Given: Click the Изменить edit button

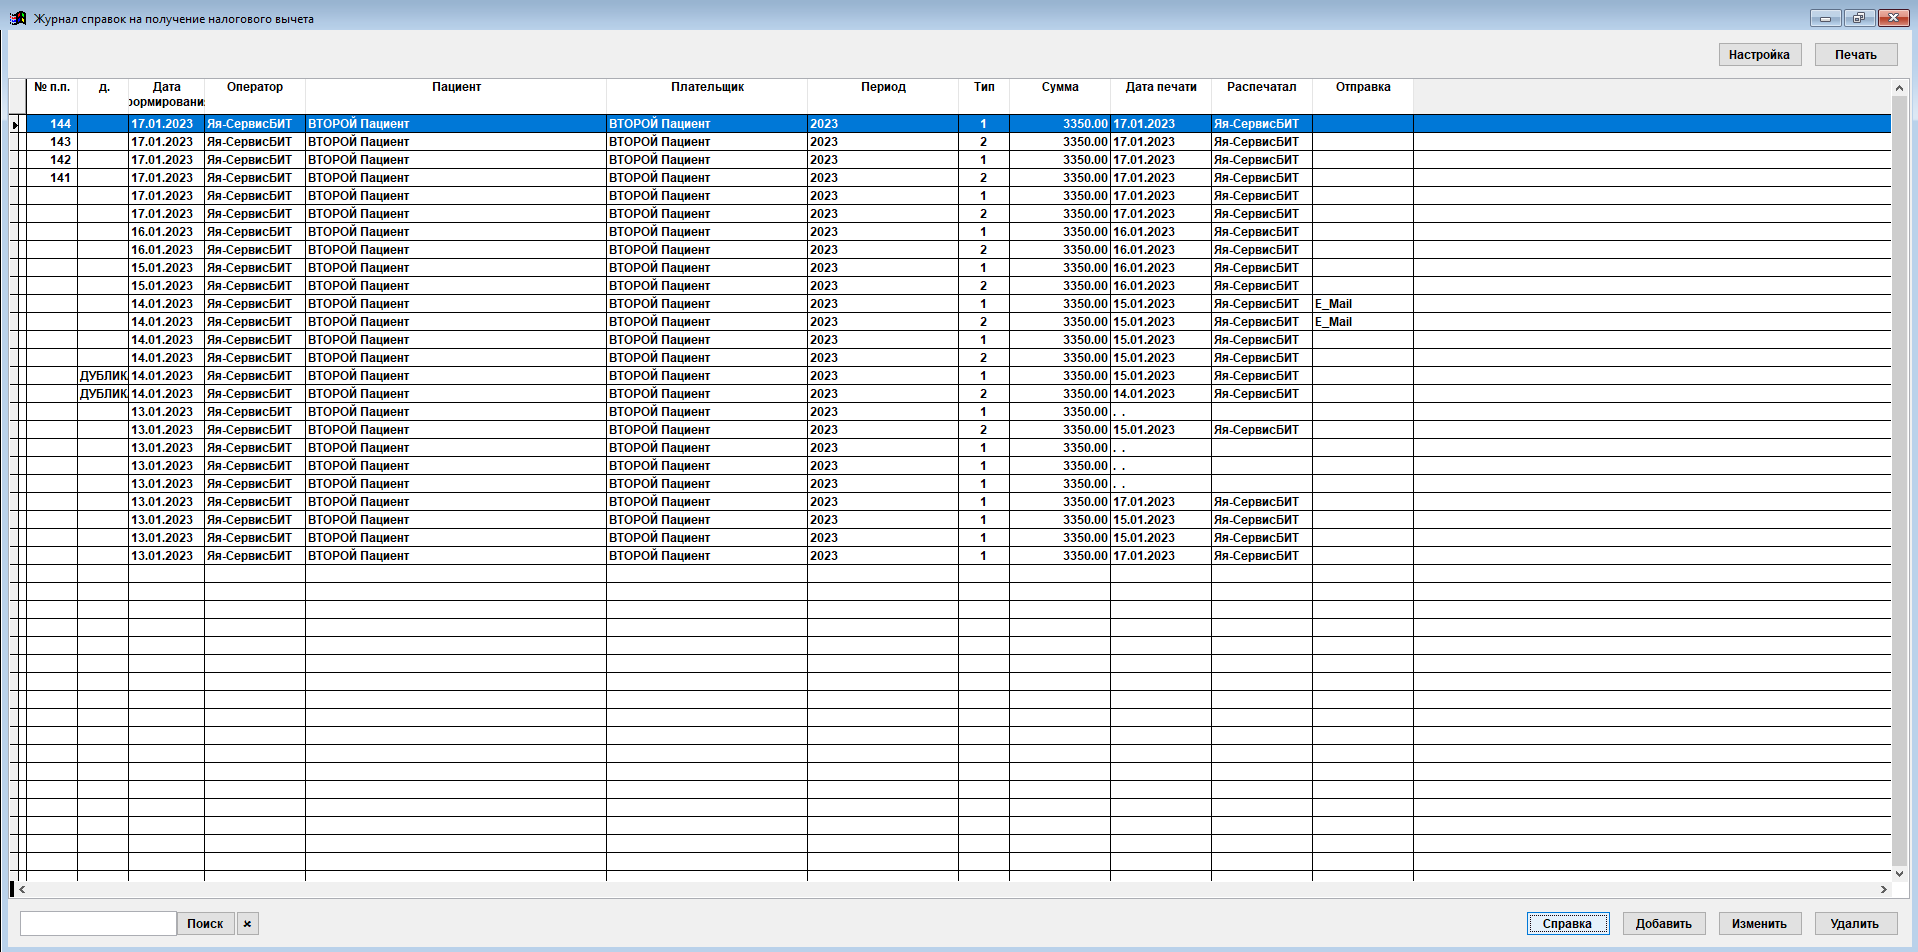Looking at the screenshot, I should [x=1759, y=924].
